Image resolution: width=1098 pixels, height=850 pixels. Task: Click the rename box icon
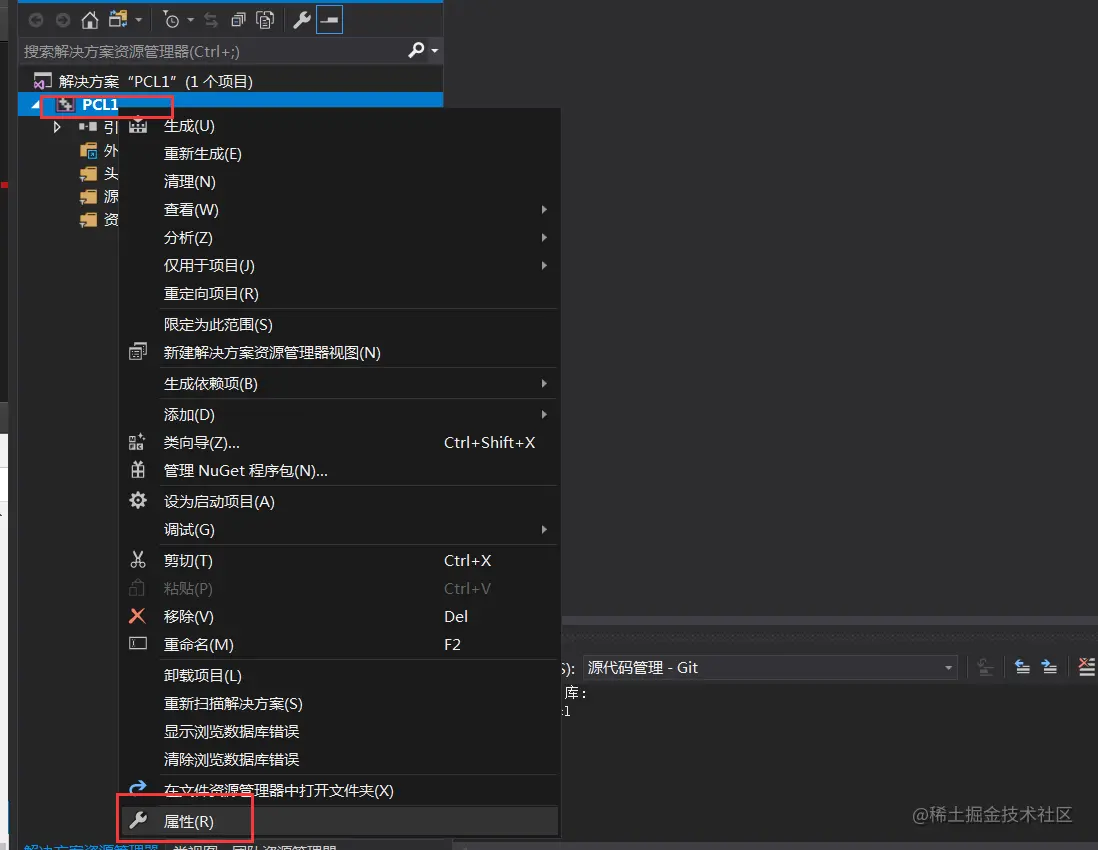pyautogui.click(x=138, y=643)
